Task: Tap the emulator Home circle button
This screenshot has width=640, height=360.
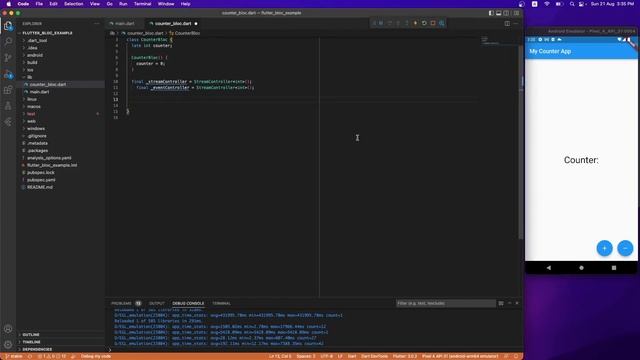Action: click(581, 268)
